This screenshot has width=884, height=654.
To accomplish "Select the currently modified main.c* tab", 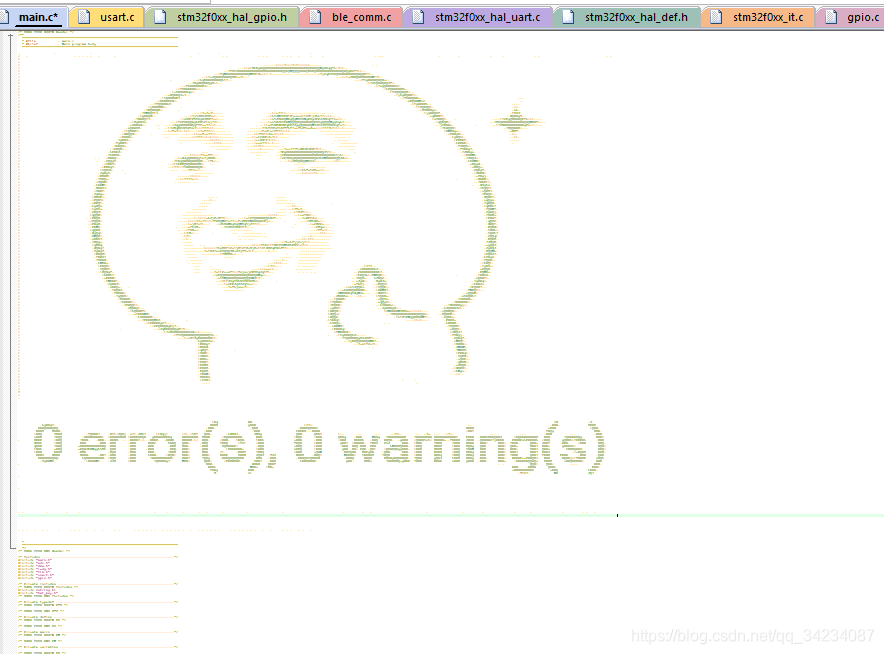I will 36,17.
